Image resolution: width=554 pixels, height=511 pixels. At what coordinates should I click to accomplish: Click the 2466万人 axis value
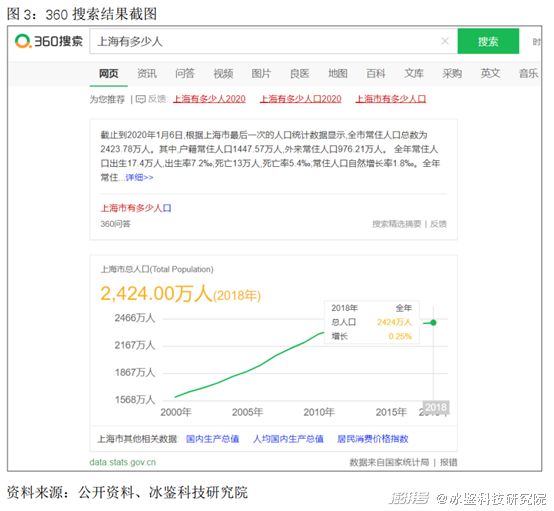pyautogui.click(x=135, y=318)
